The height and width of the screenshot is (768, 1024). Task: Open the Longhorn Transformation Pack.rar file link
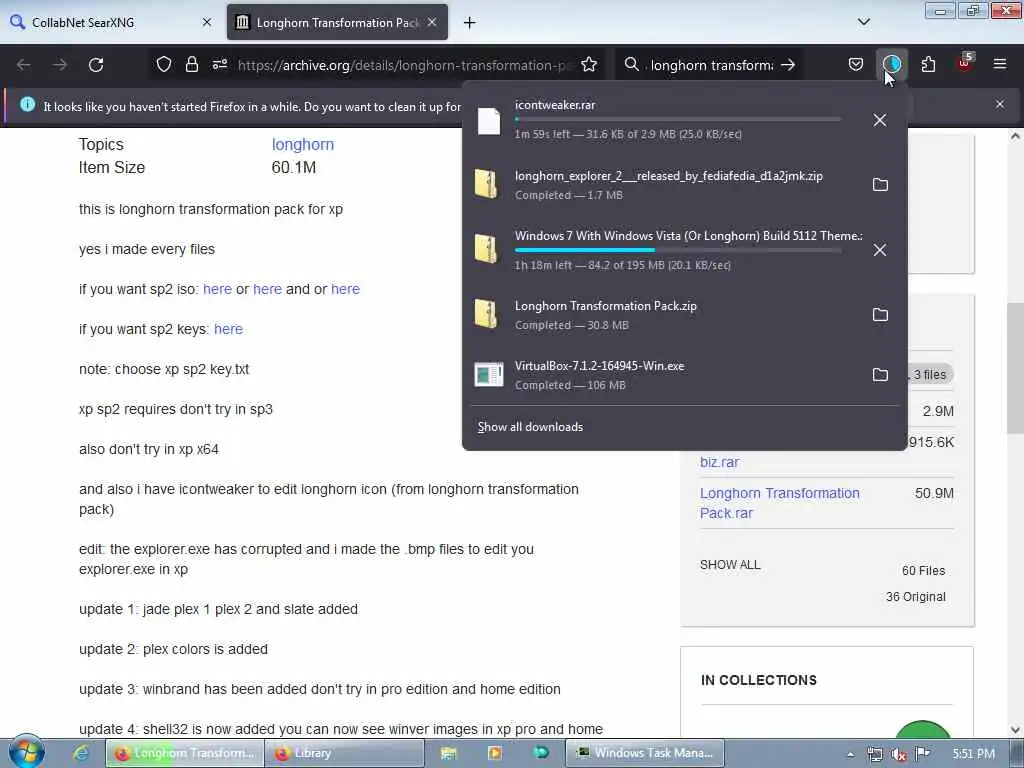(780, 503)
